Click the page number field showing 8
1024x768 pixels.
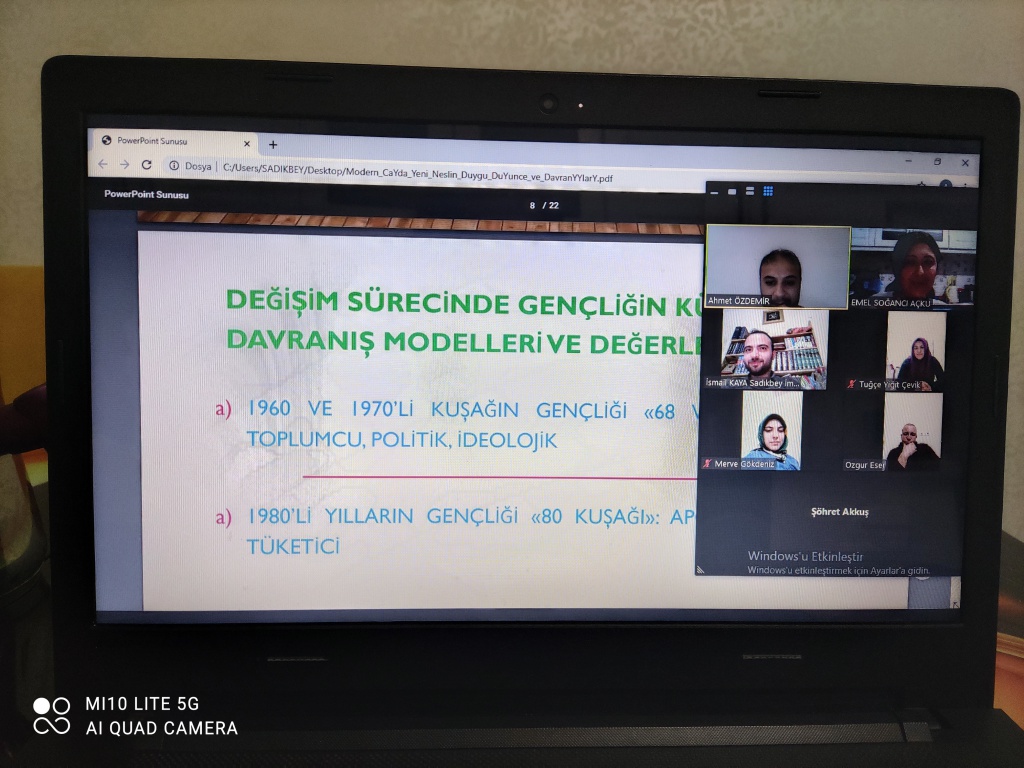pyautogui.click(x=533, y=206)
